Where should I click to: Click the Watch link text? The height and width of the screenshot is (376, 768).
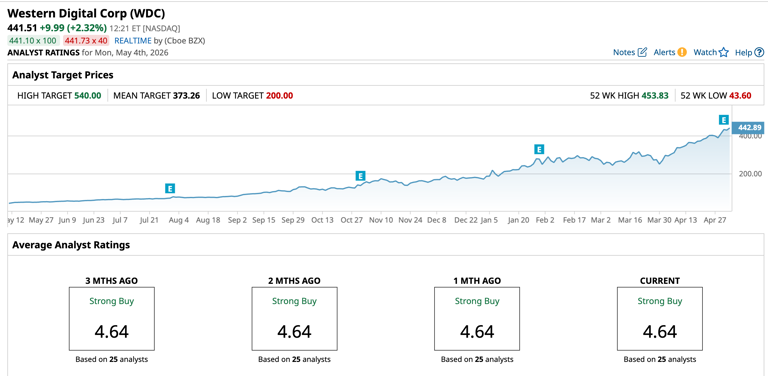705,52
